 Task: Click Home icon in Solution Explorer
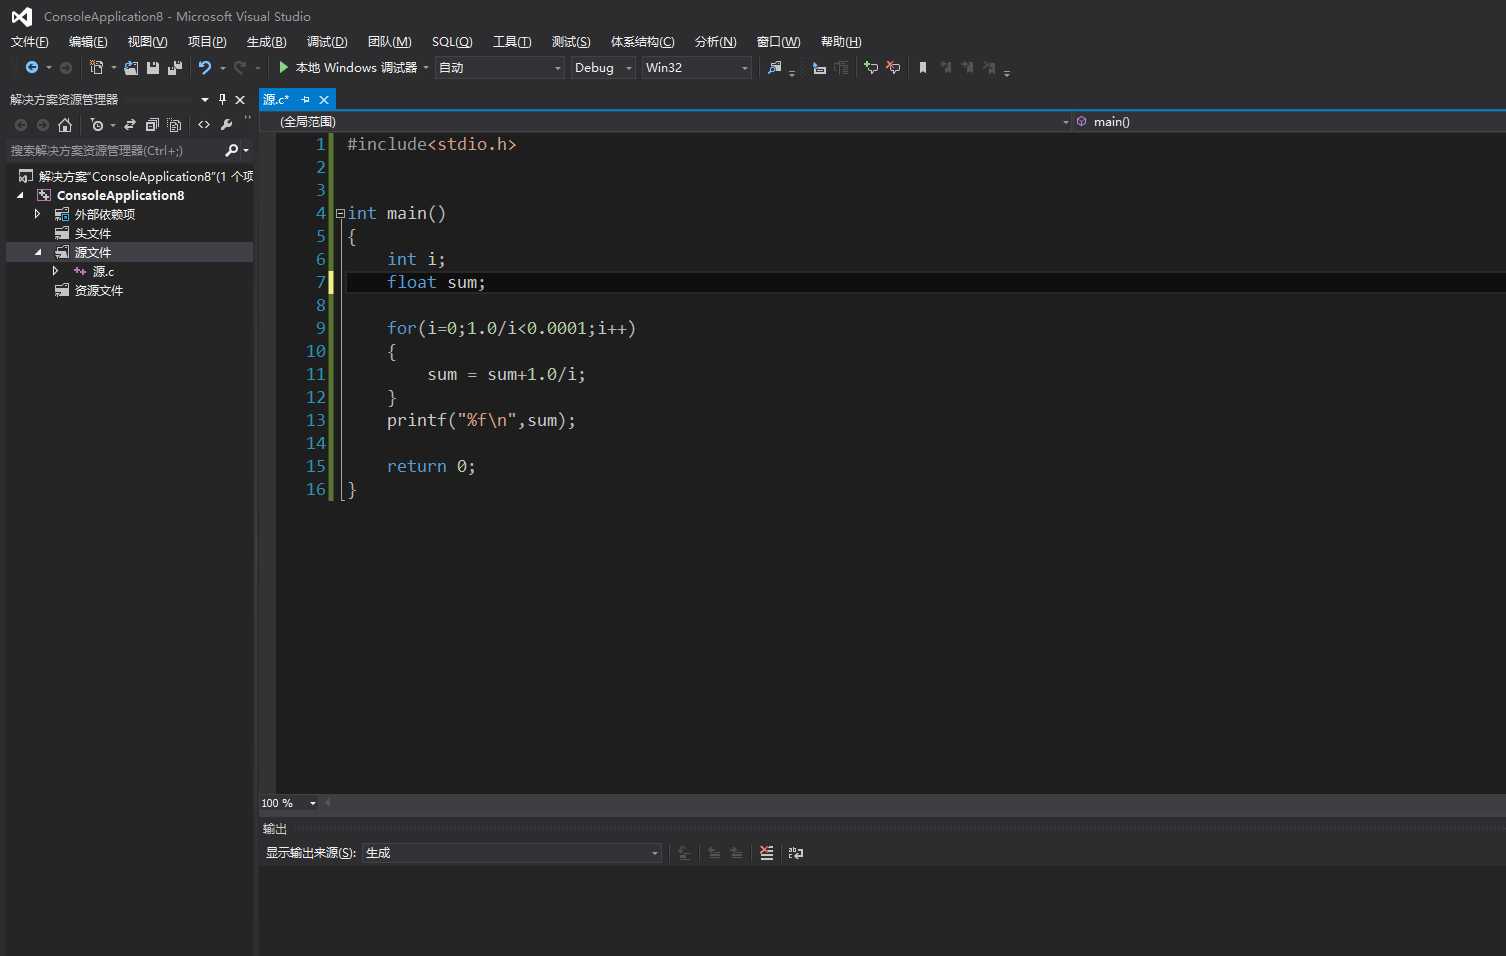coord(65,125)
